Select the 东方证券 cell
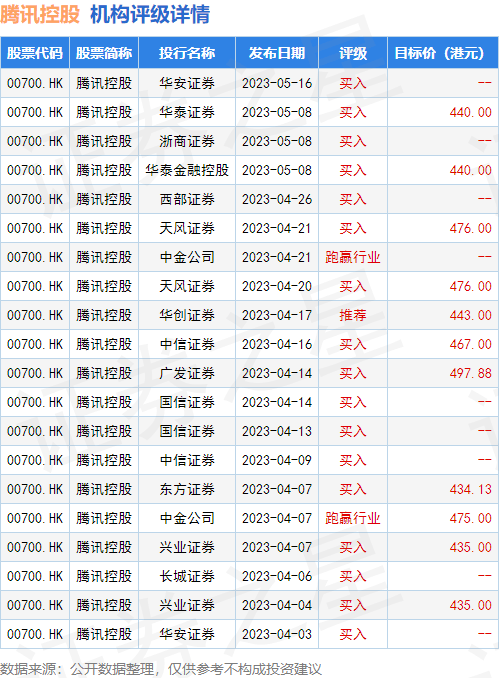Viewport: 499px width, 678px height. tap(187, 489)
